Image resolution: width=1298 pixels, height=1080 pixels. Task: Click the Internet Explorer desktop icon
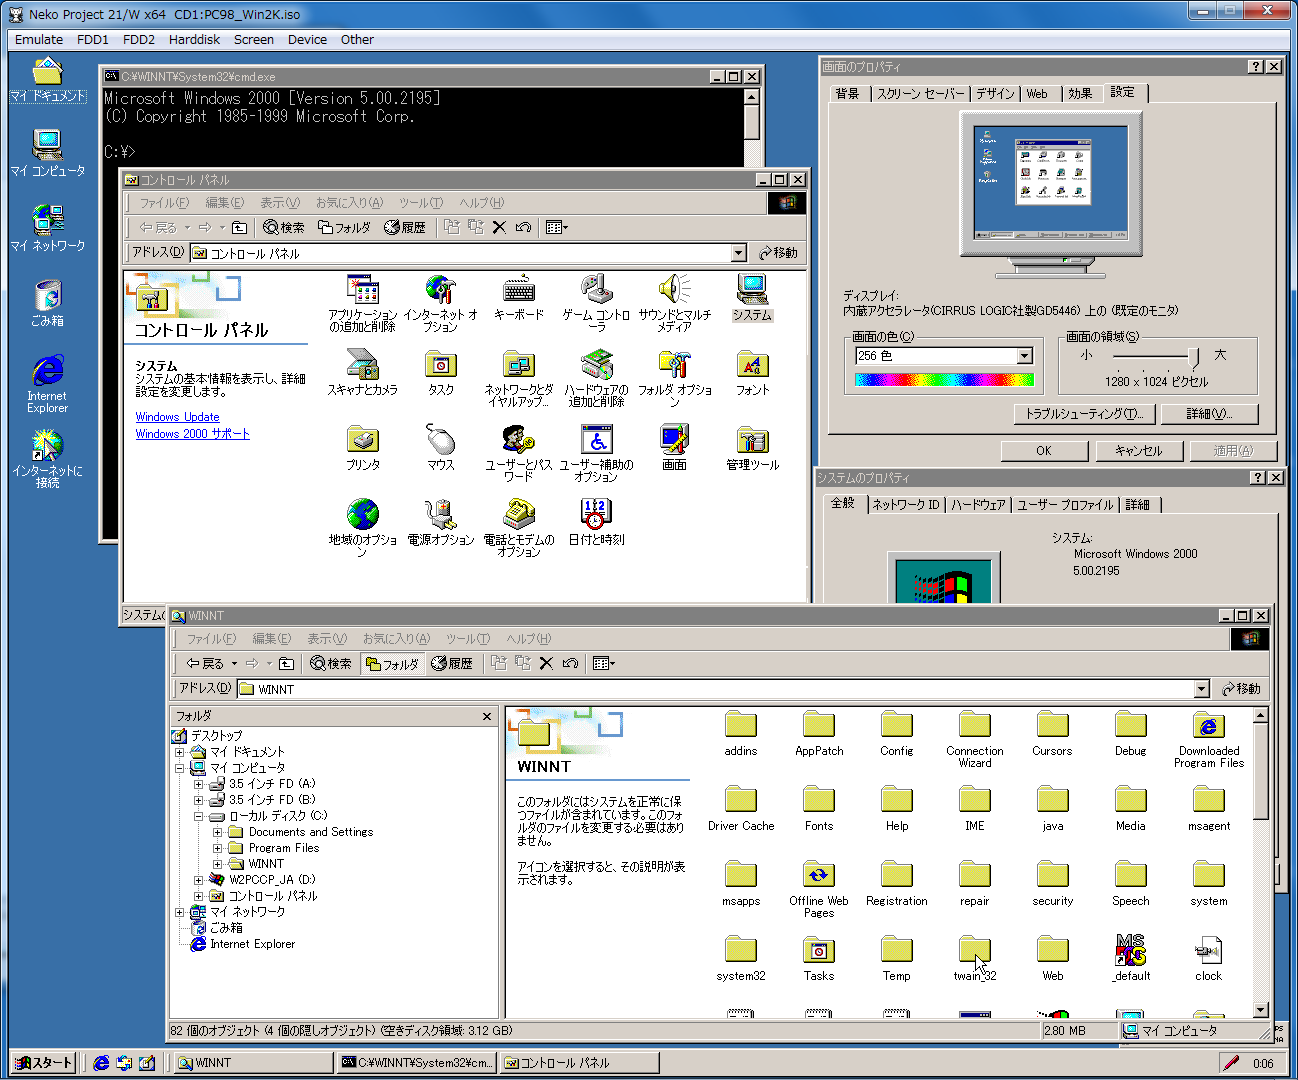pos(47,372)
